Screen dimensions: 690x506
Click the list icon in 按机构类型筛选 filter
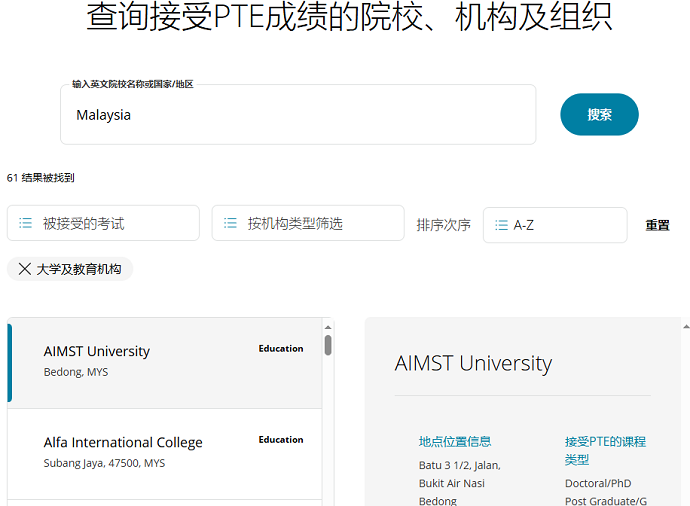click(231, 223)
